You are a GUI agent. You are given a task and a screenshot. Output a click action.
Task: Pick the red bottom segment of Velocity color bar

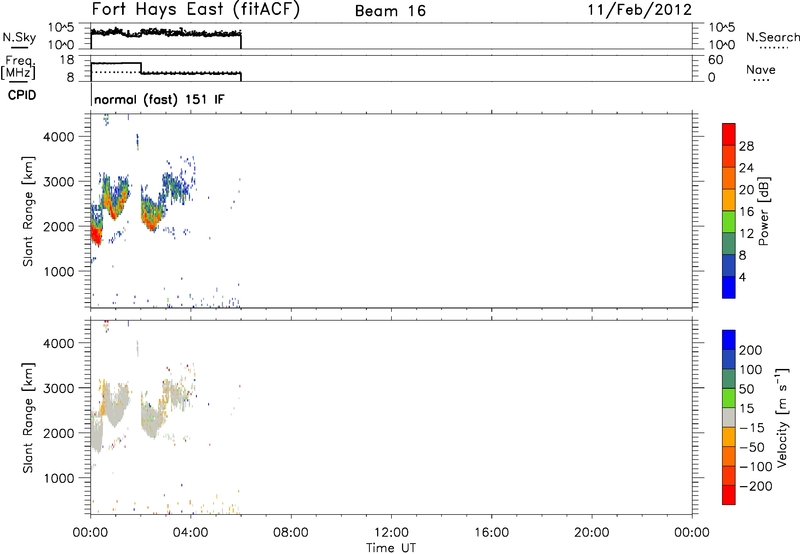(x=729, y=495)
